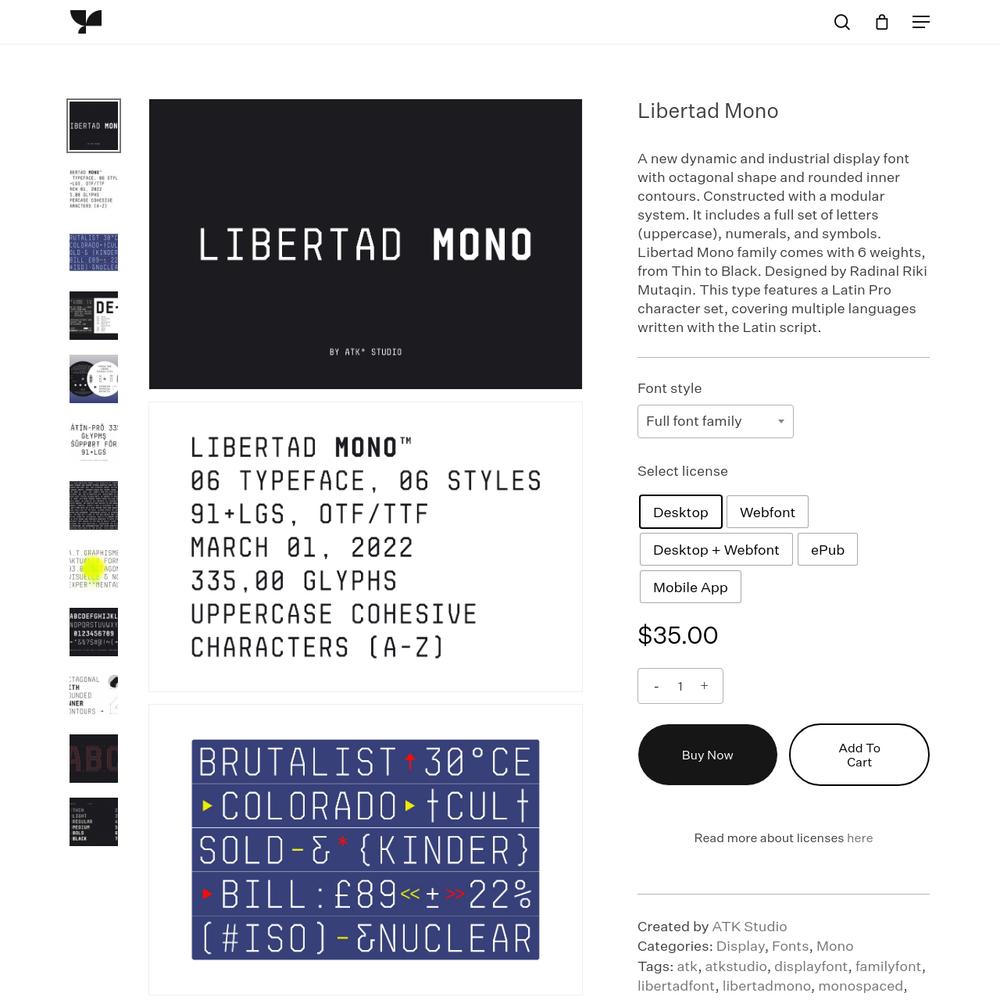Open the shopping bag cart icon
The image size is (1000, 1000).
[881, 22]
